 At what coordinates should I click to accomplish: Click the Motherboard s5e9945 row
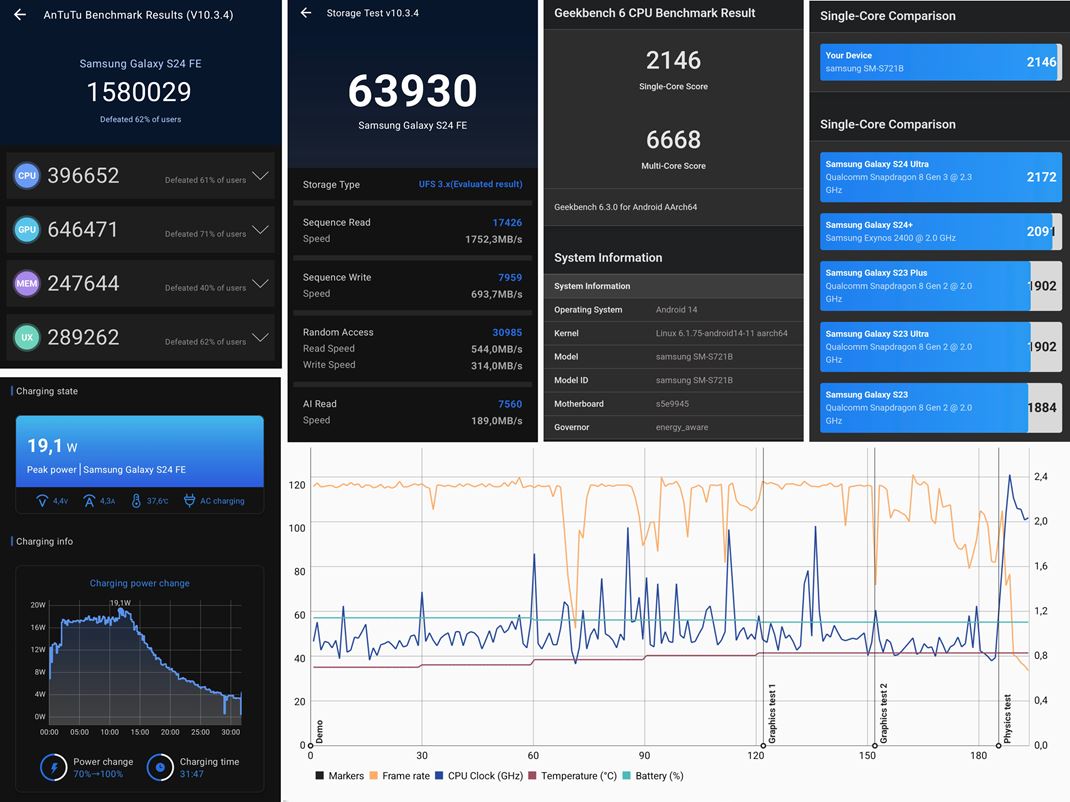(x=674, y=404)
